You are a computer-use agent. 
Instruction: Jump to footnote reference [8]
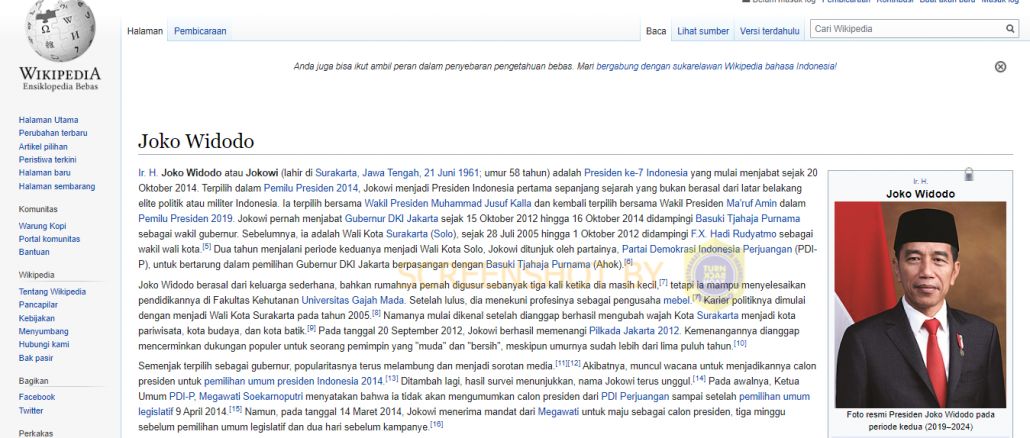tap(376, 313)
